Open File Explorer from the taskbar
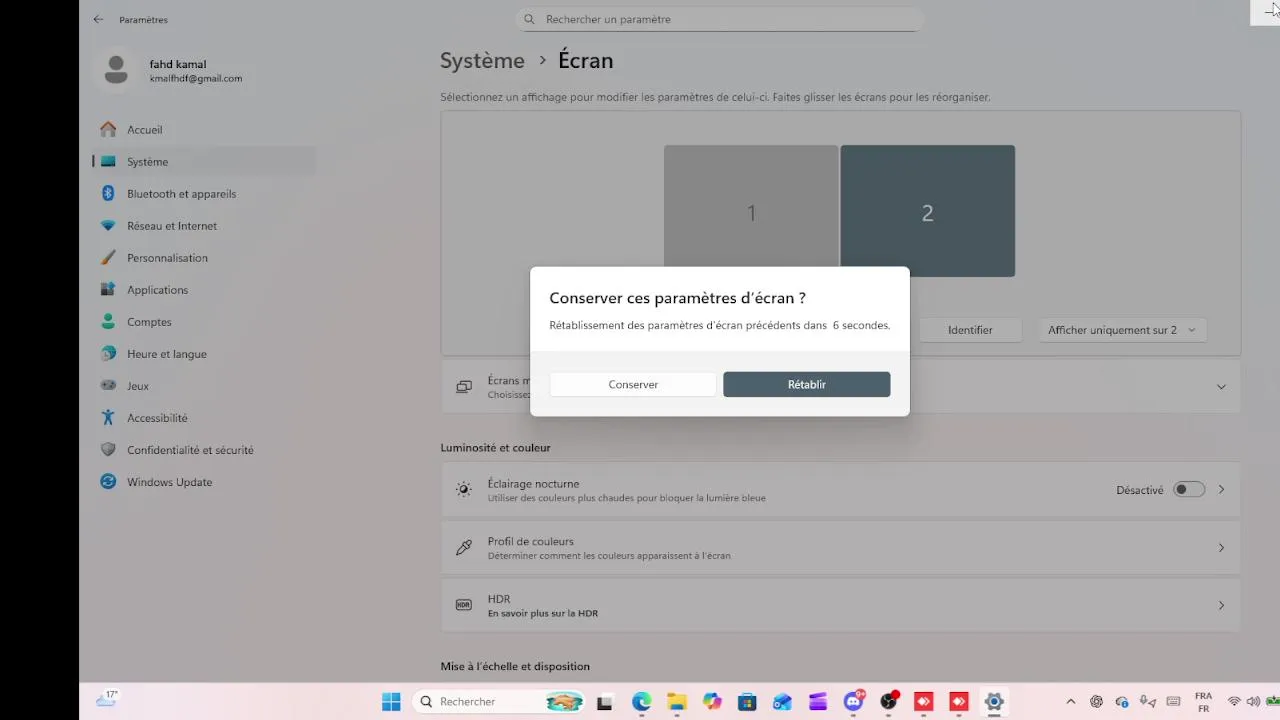 (677, 702)
